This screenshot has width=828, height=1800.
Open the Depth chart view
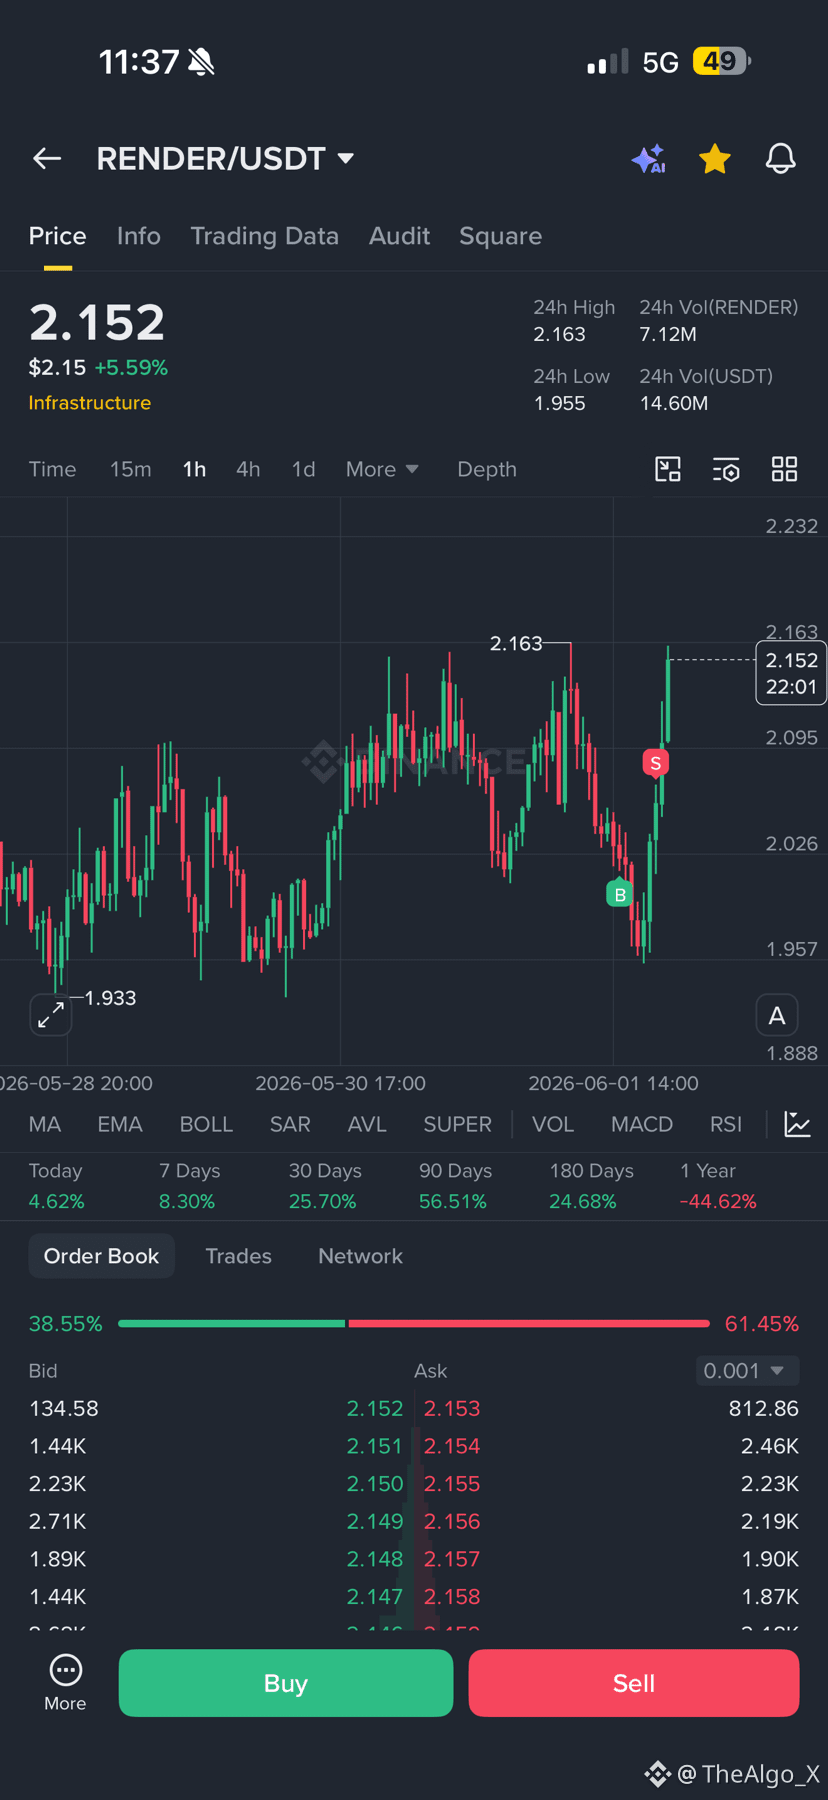click(x=487, y=469)
